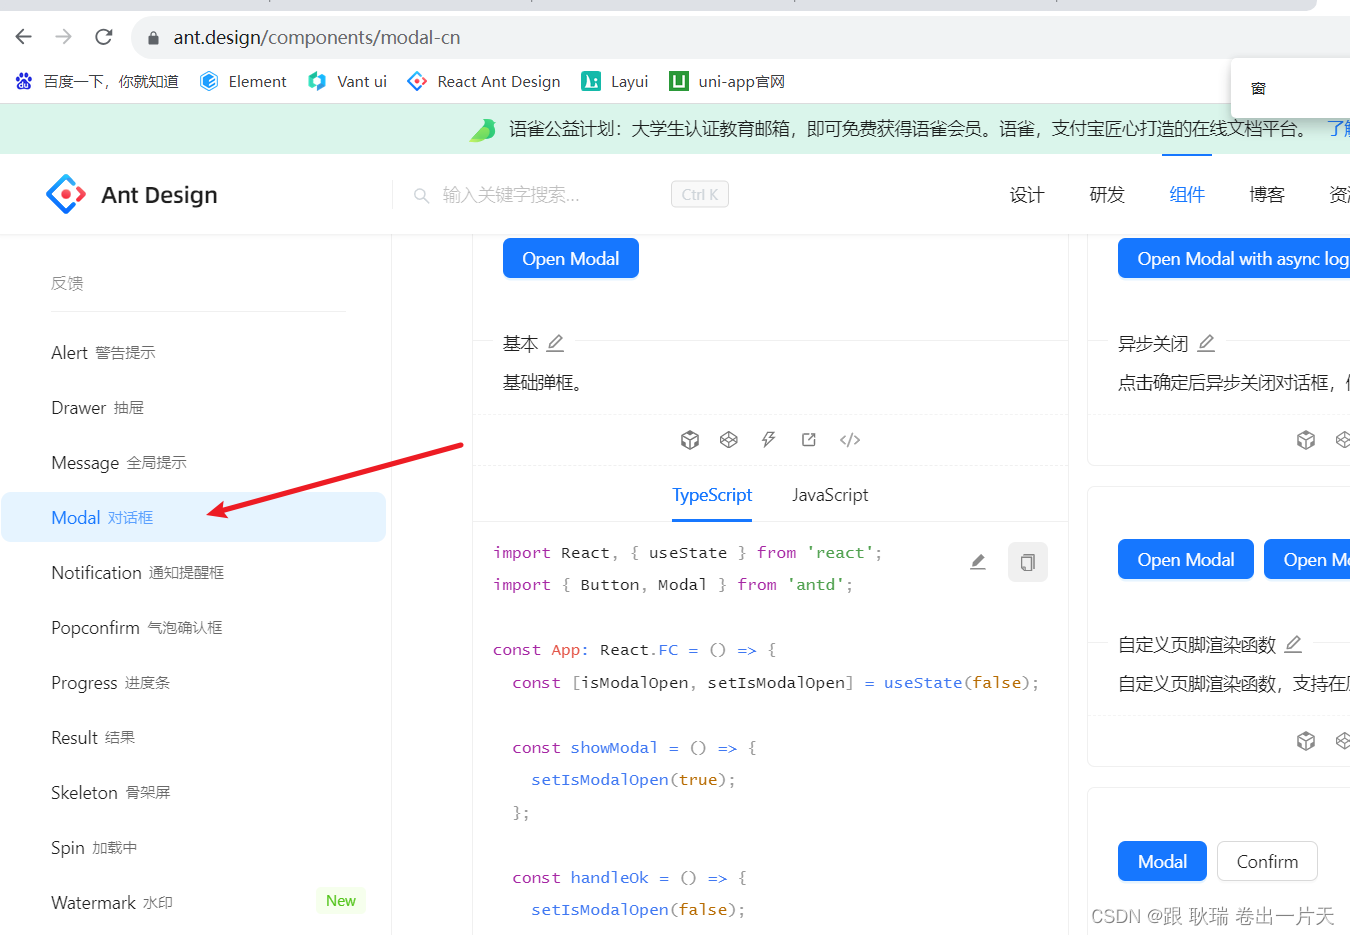Copy the code with the copy icon
The height and width of the screenshot is (935, 1350).
(x=1028, y=562)
